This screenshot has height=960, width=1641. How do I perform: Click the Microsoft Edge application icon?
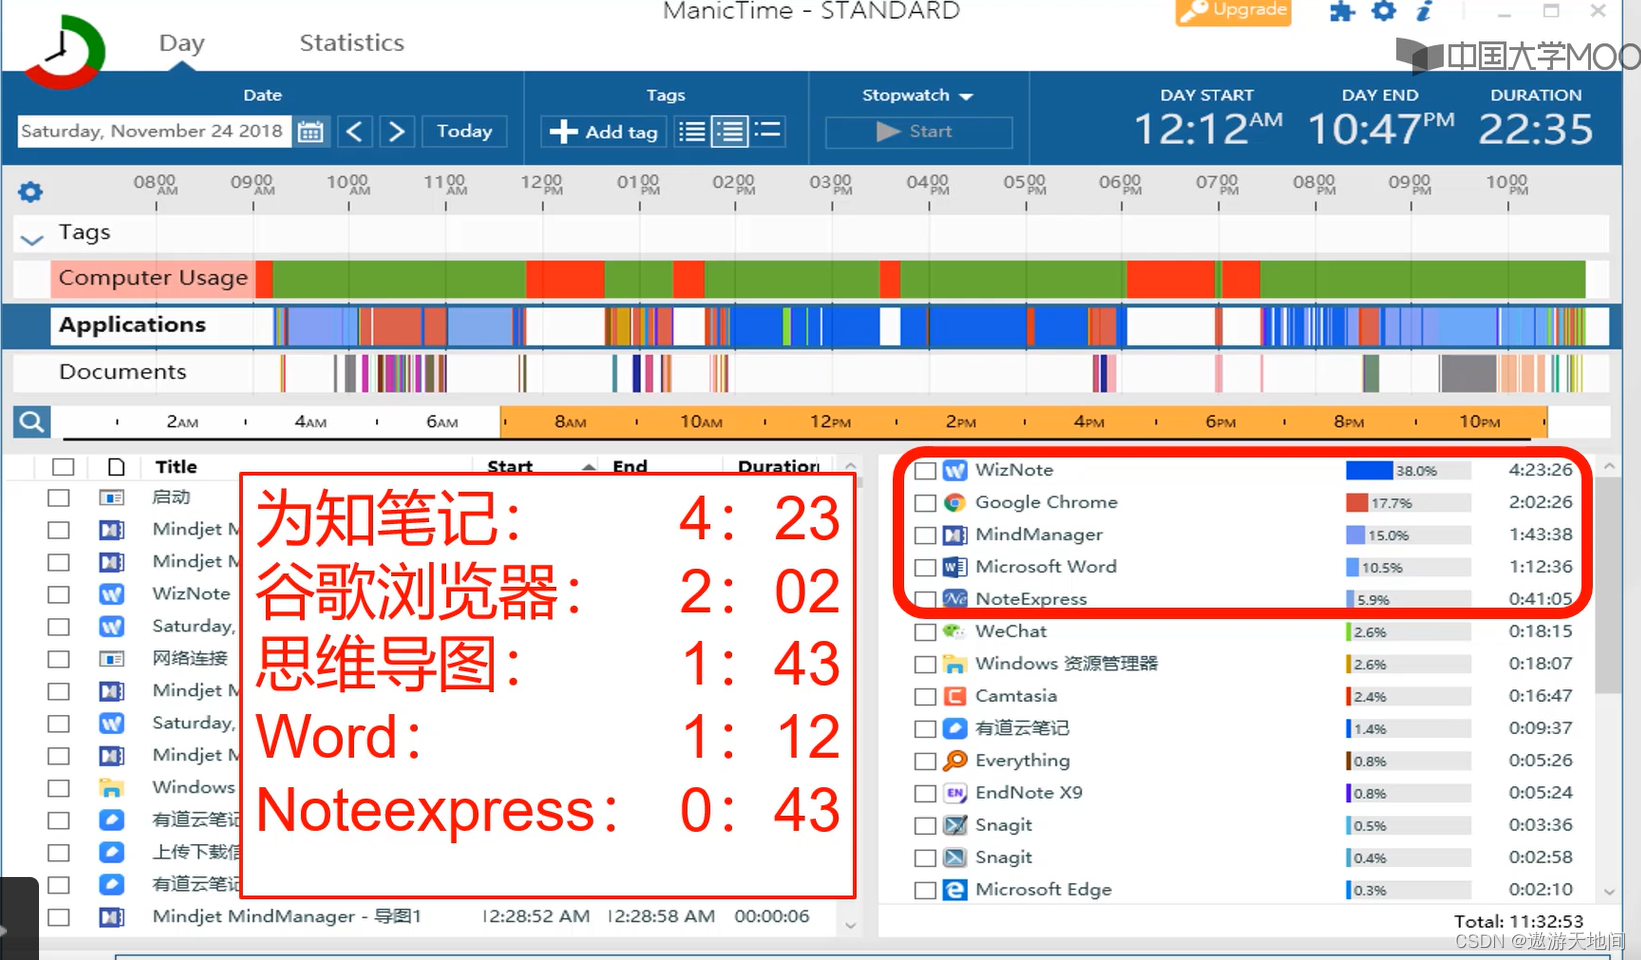coord(955,889)
